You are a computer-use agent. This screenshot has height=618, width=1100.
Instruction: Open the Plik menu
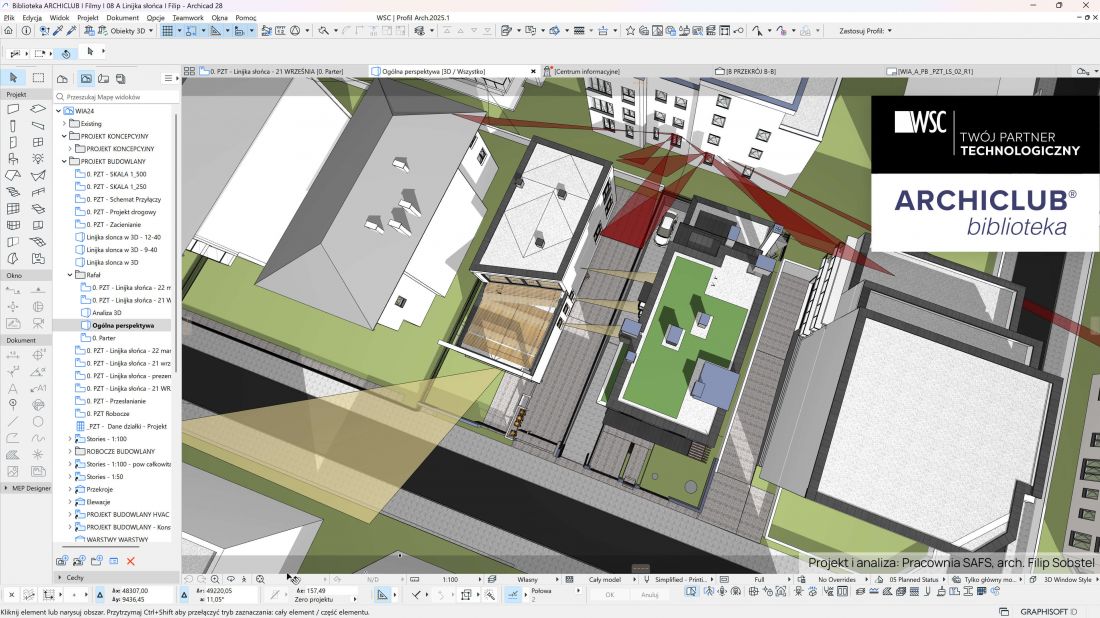8,18
